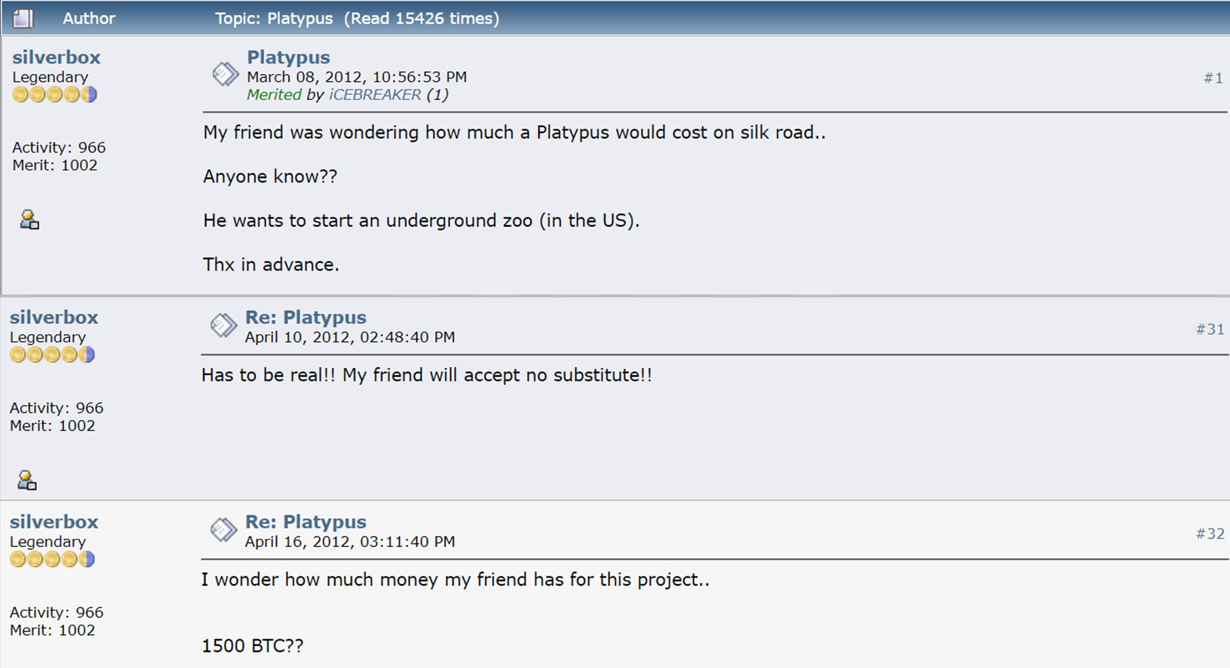This screenshot has width=1230, height=668.
Task: Go to post permalink #31
Action: click(x=1210, y=329)
